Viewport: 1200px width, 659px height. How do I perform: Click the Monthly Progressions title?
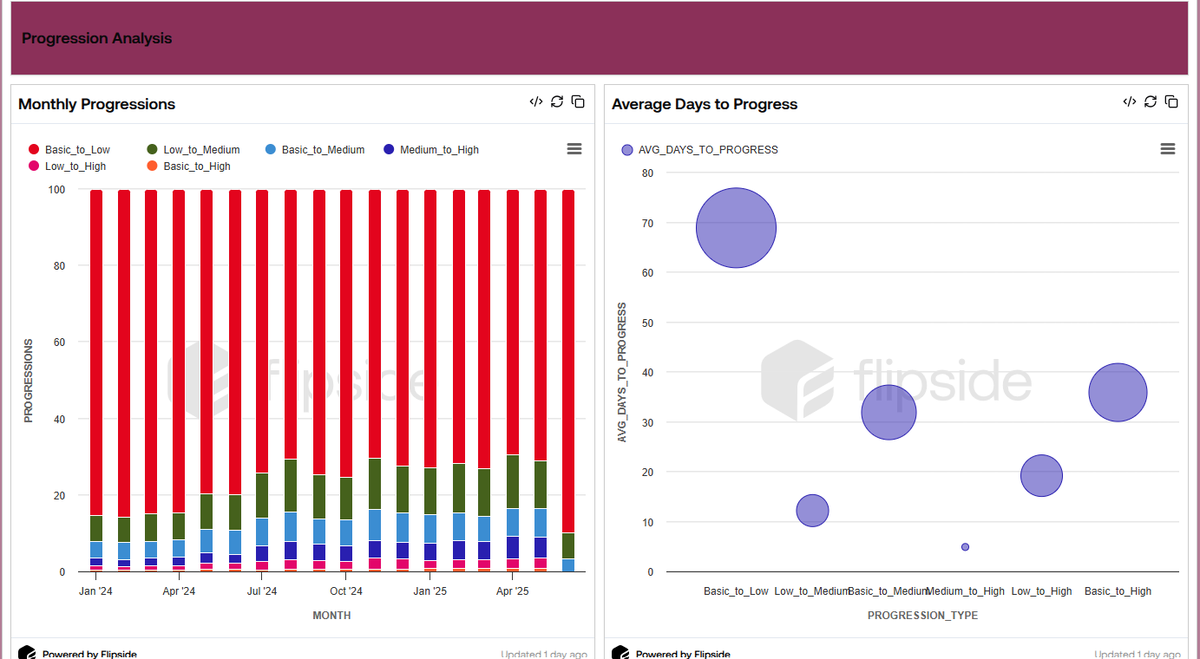click(x=97, y=104)
